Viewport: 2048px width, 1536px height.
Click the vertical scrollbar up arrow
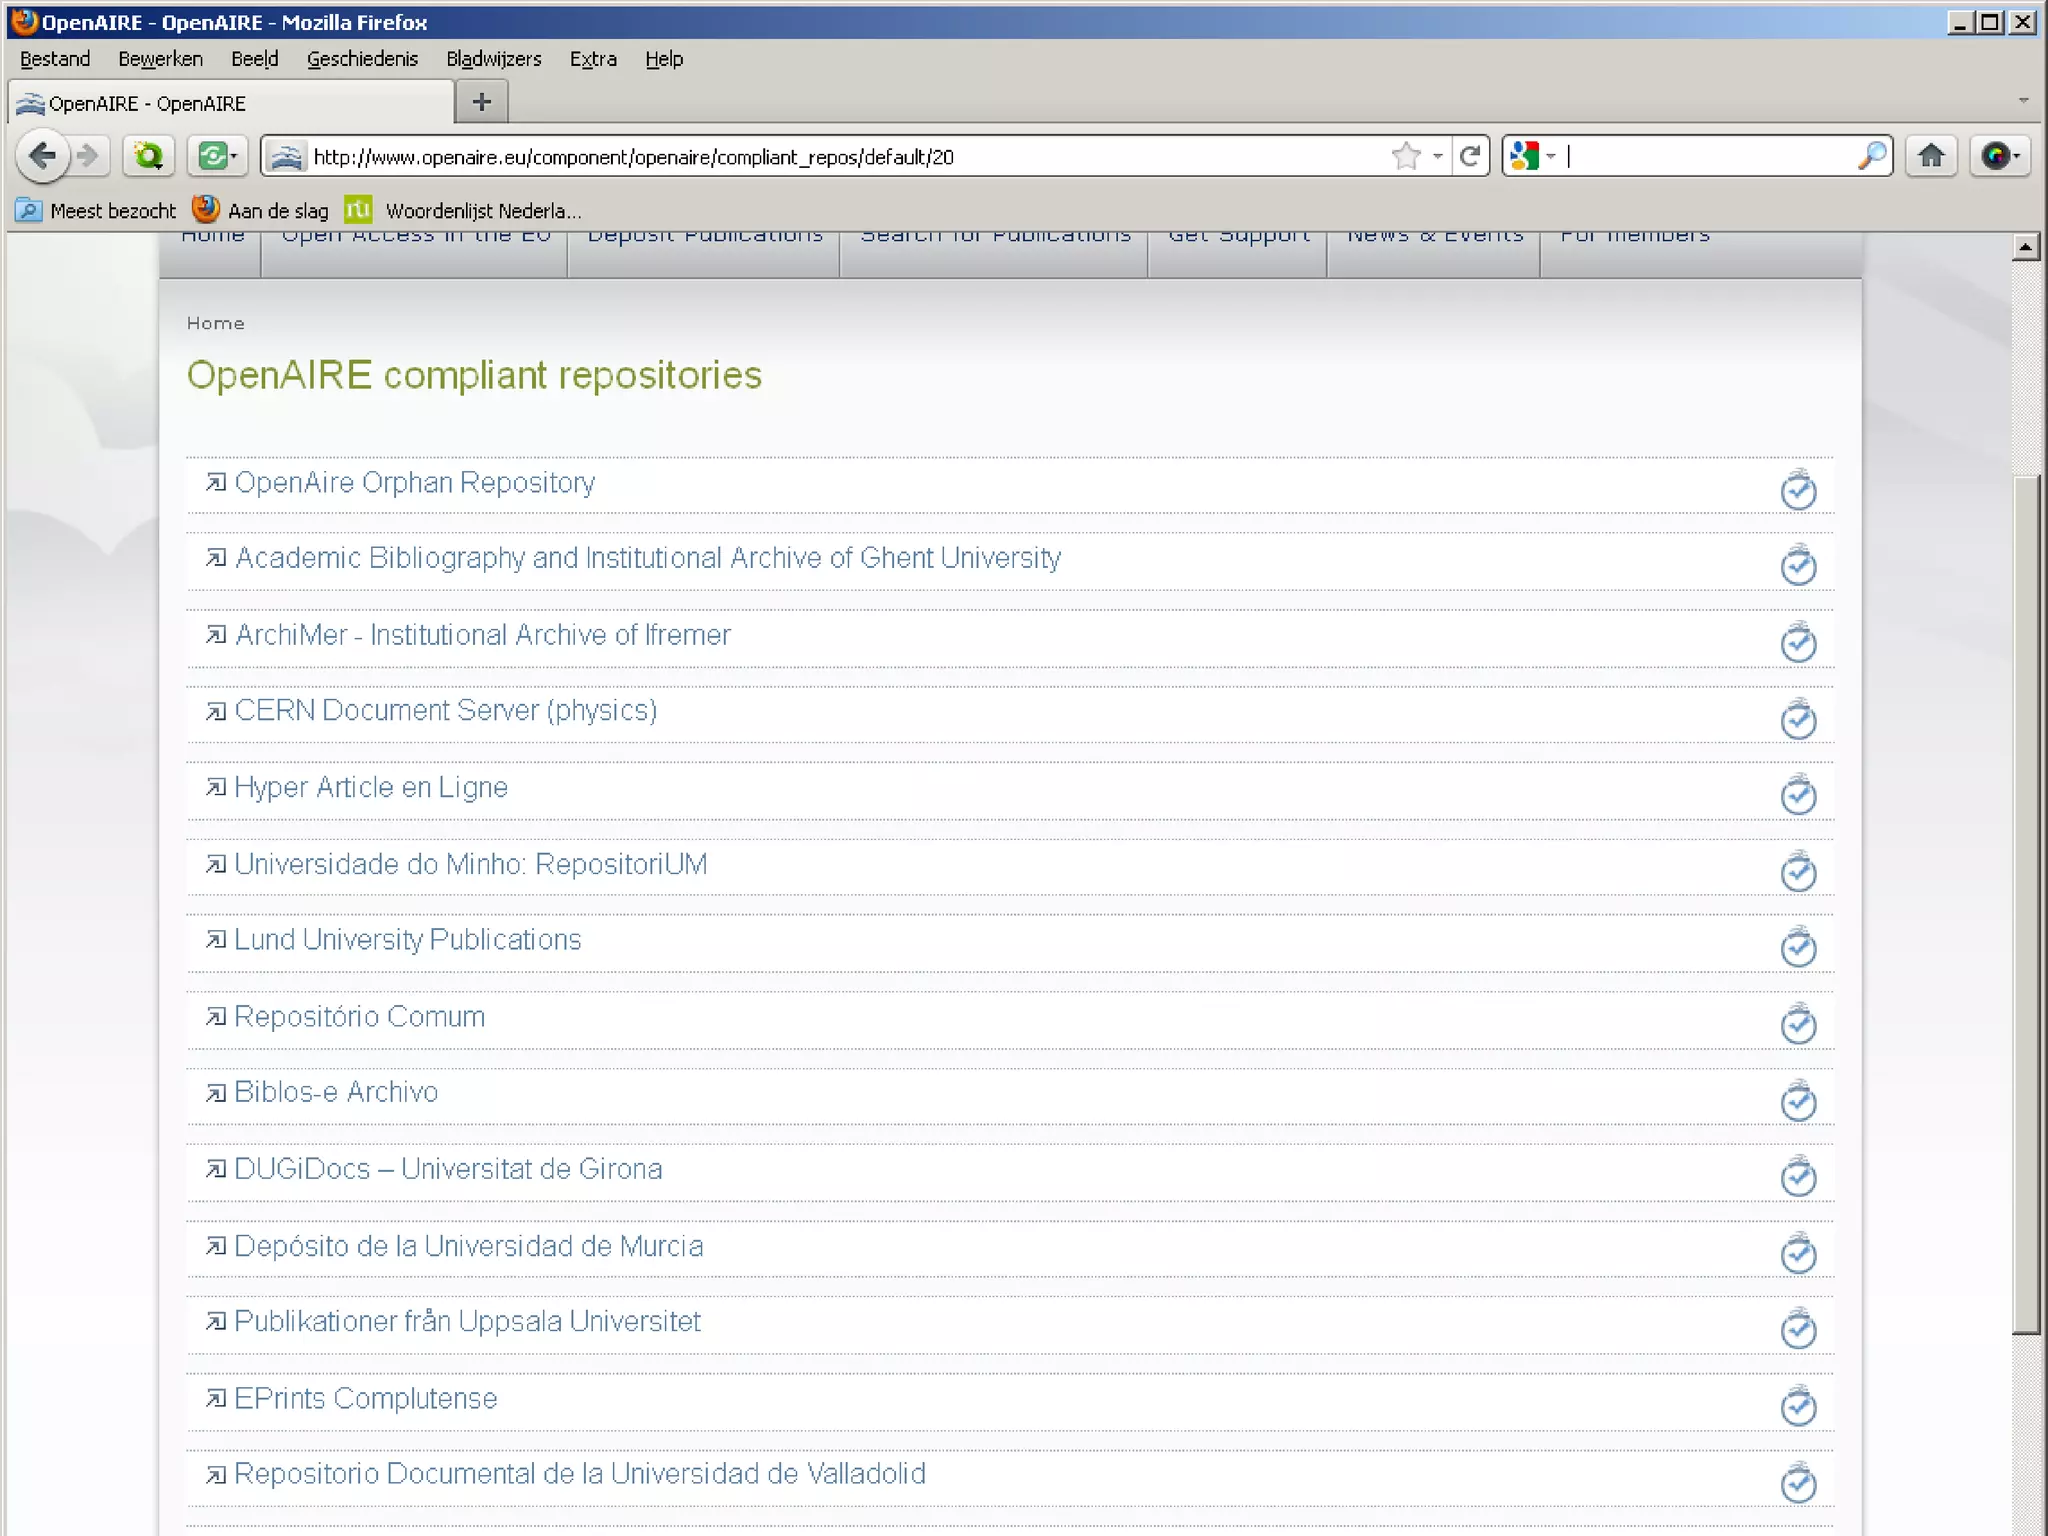pyautogui.click(x=2025, y=246)
